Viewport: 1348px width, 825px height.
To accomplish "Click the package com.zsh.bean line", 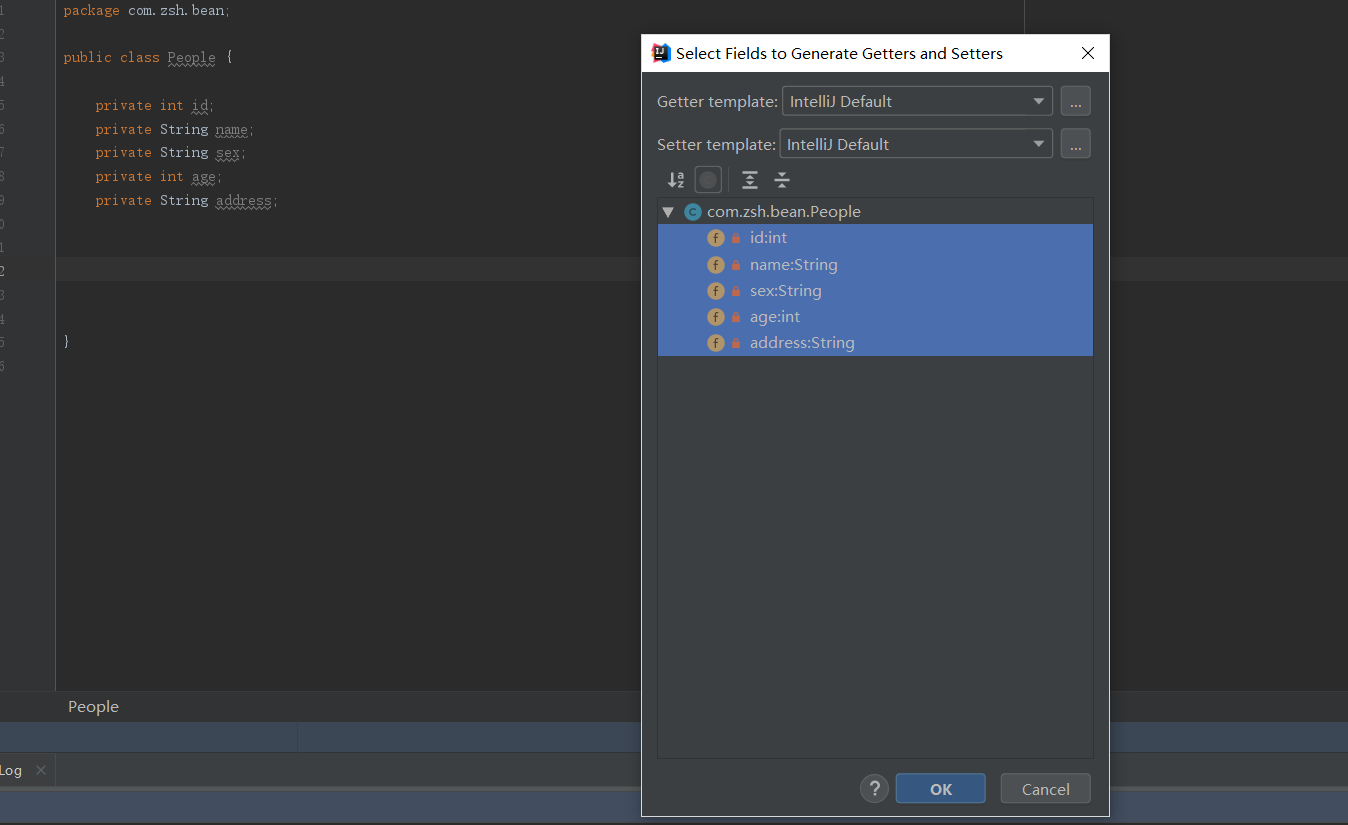I will click(147, 10).
